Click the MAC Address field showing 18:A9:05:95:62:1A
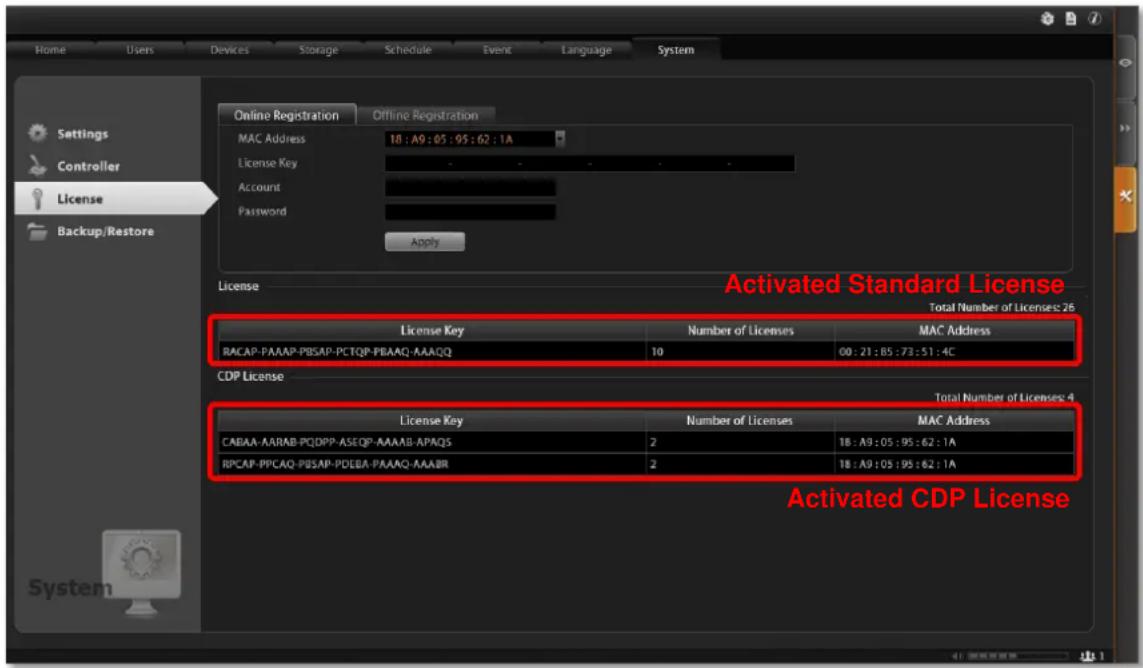 470,139
